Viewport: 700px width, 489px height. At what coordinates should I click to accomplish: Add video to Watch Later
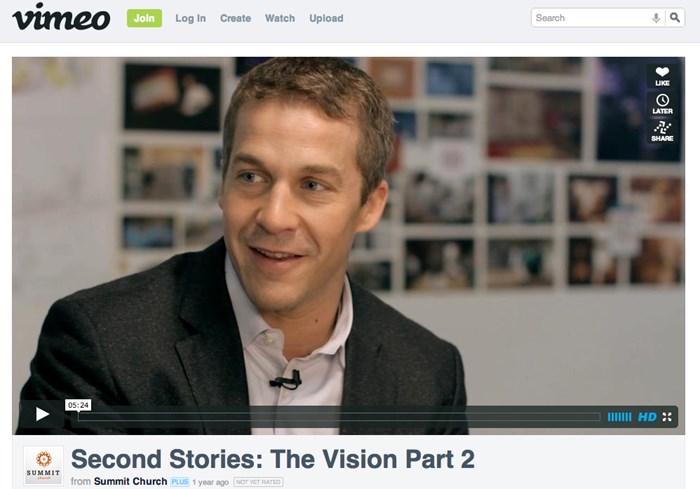click(x=662, y=104)
